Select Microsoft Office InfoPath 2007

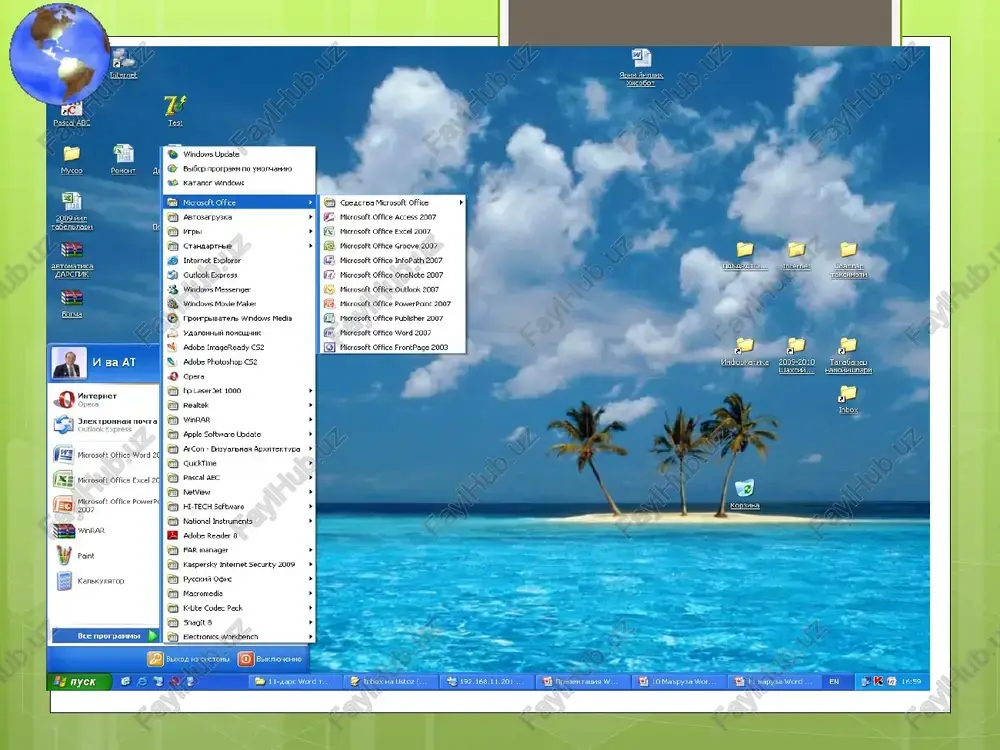392,260
